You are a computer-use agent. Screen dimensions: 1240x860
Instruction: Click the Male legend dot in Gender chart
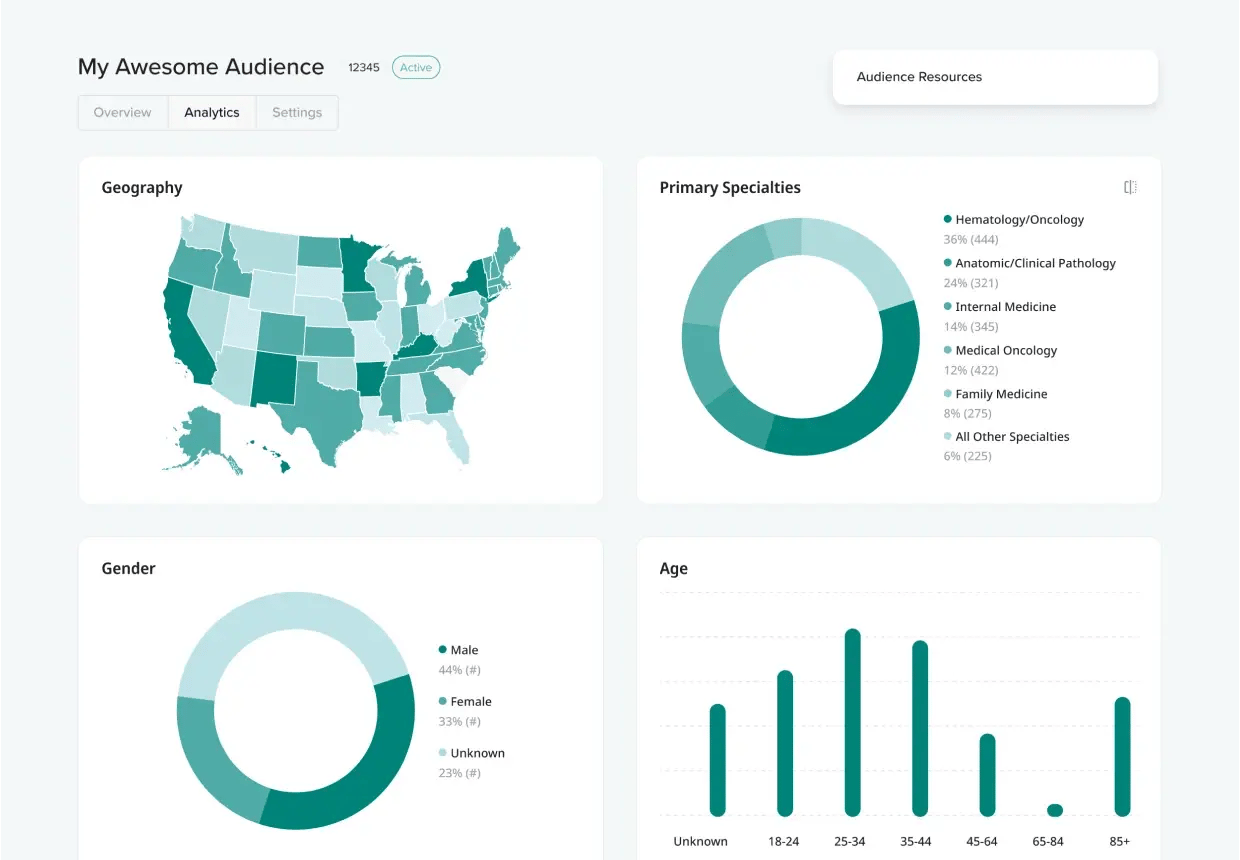(x=442, y=650)
